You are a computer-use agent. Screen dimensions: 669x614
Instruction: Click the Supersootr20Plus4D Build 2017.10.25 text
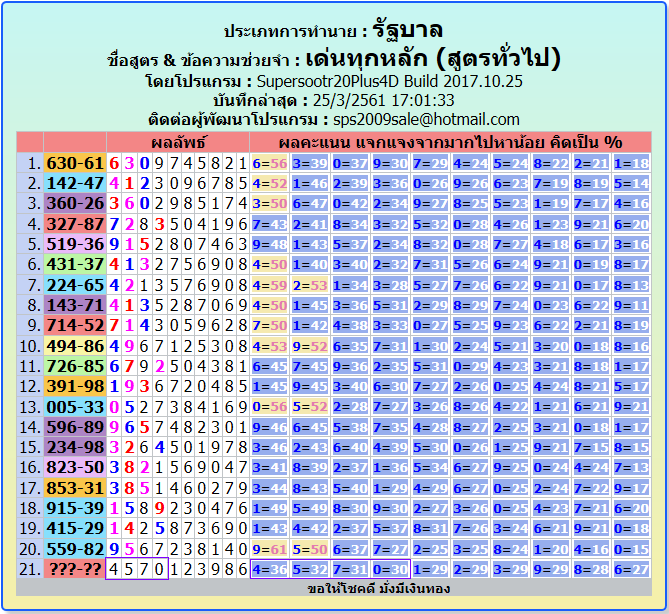point(390,81)
